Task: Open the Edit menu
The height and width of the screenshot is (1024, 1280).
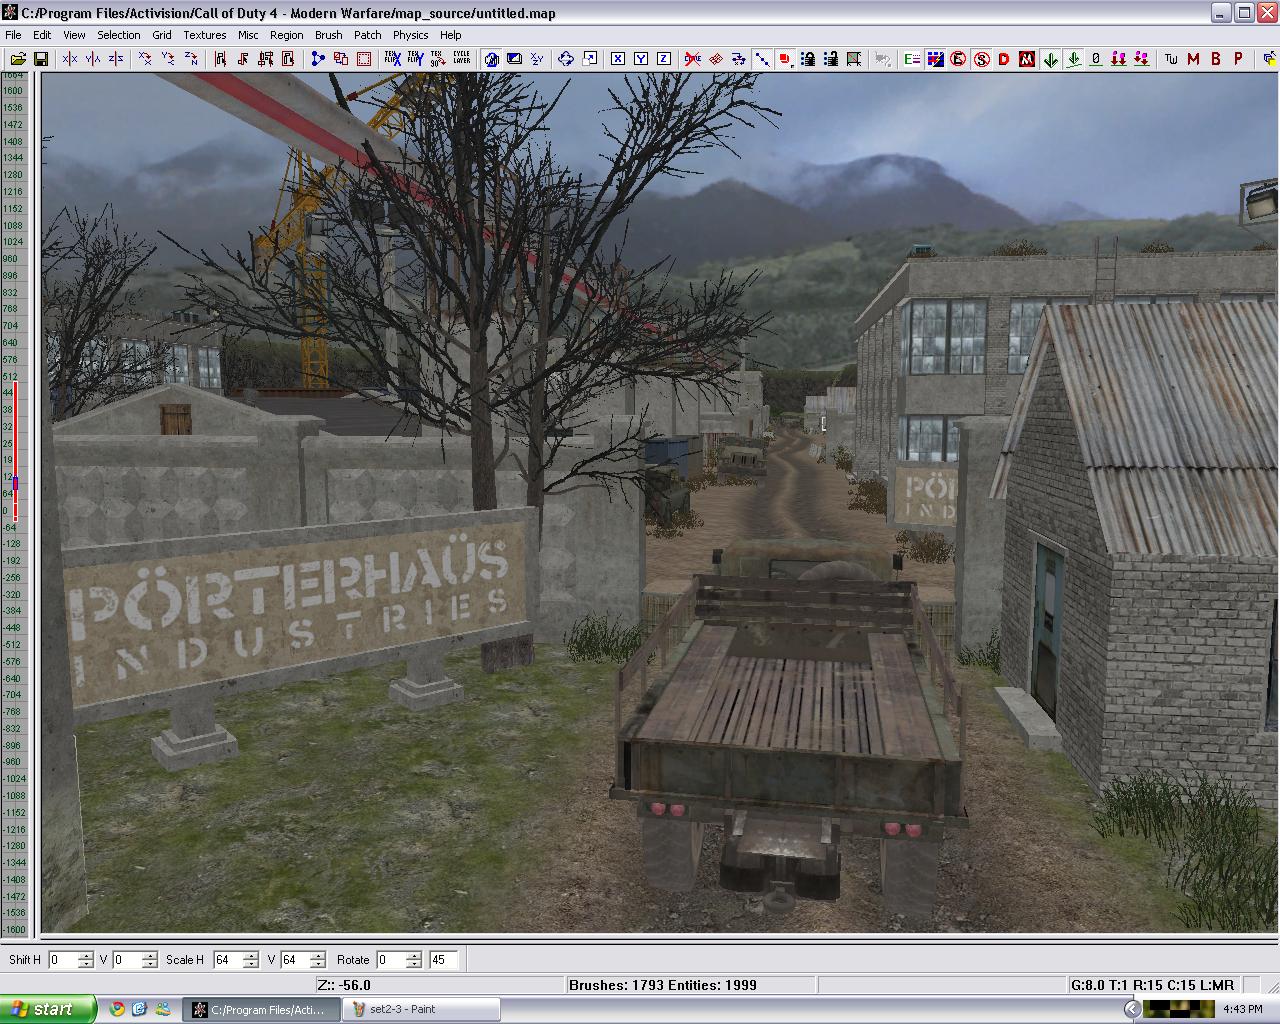Action: (42, 35)
